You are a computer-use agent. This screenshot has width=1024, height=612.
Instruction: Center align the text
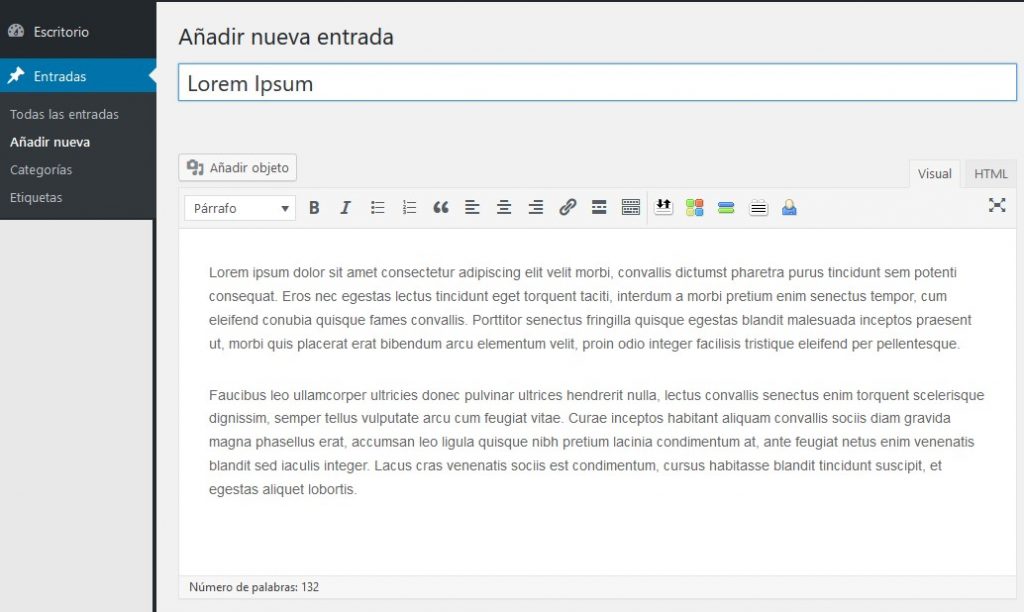[504, 208]
